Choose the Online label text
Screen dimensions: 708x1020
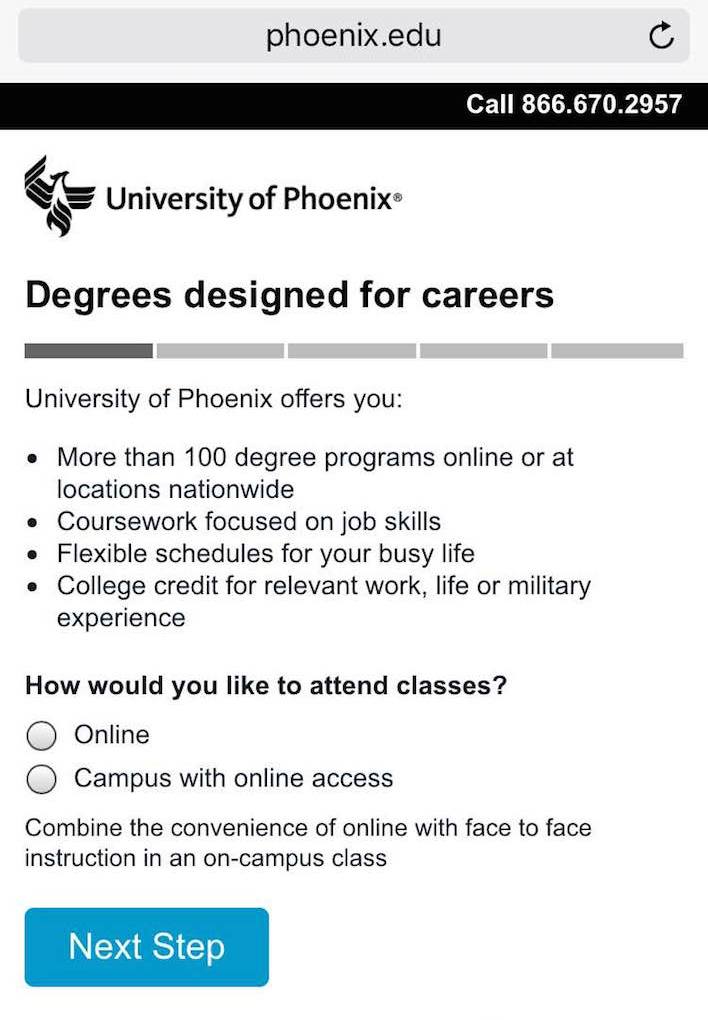(112, 735)
